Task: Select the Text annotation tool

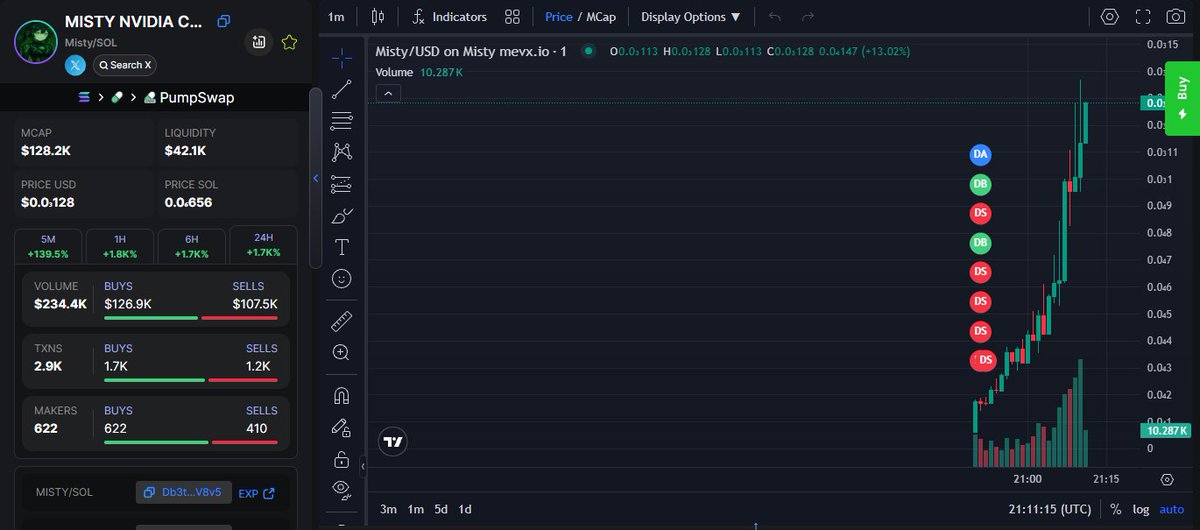Action: pyautogui.click(x=342, y=247)
